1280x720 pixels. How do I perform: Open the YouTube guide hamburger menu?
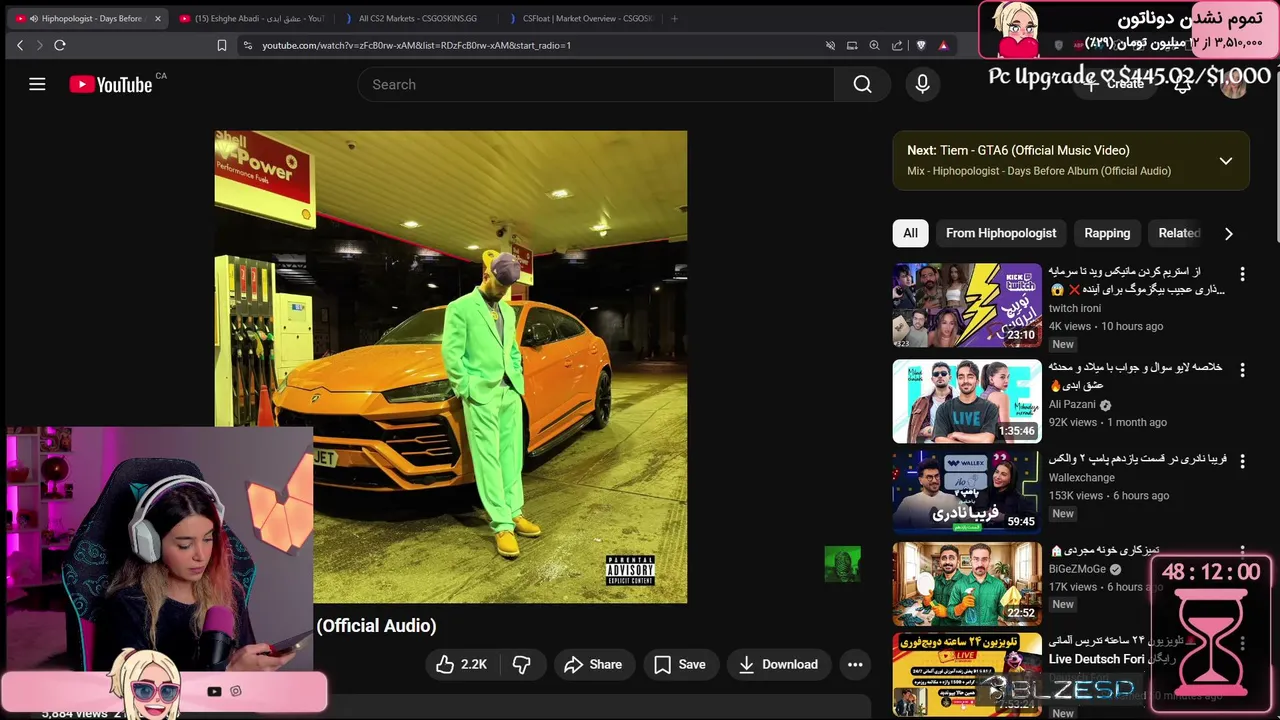[37, 85]
